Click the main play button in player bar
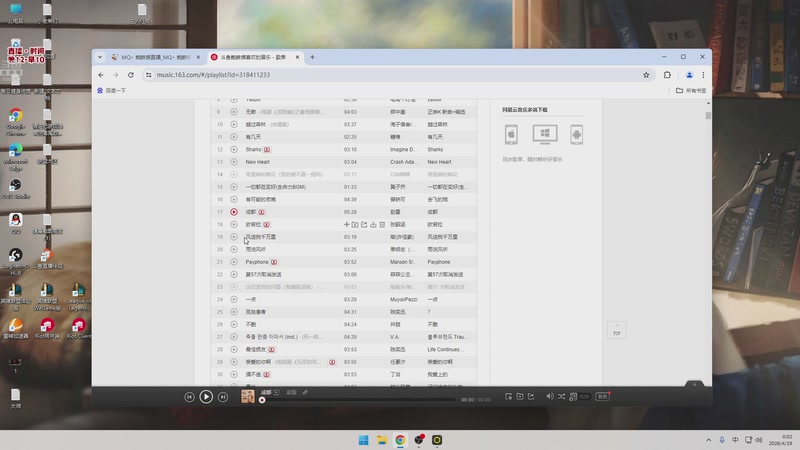 point(206,396)
